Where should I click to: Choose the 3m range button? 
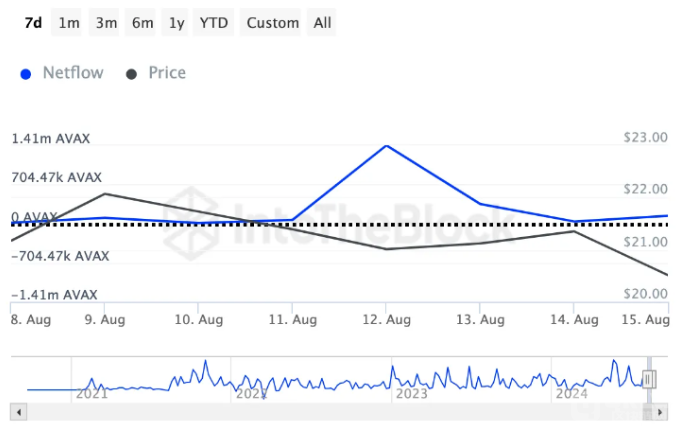pos(106,23)
